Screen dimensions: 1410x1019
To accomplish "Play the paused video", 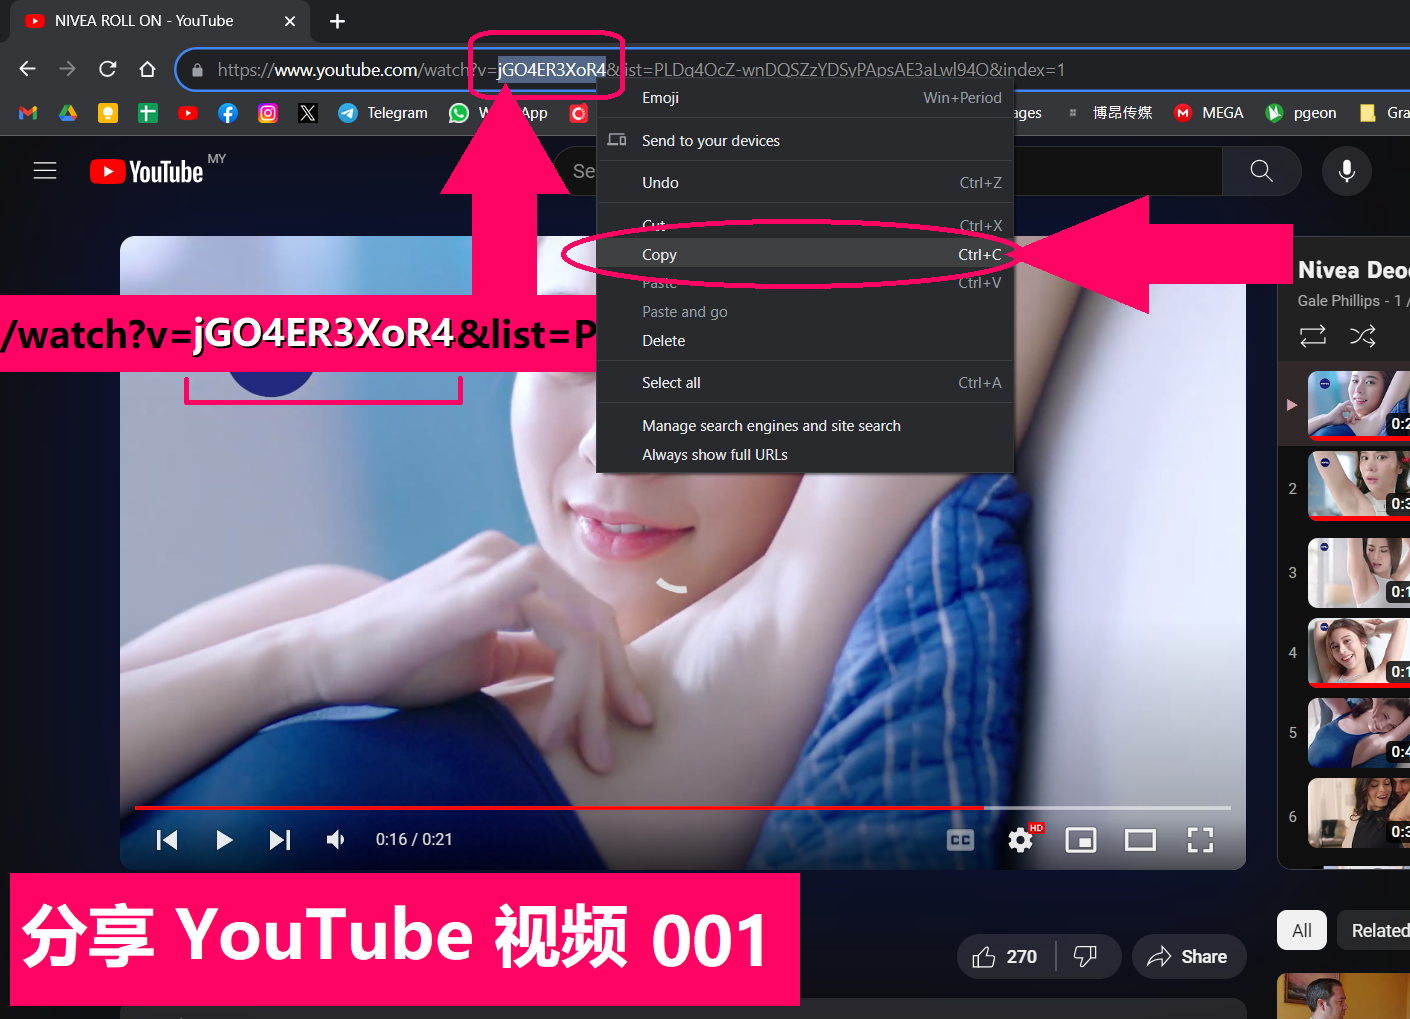I will click(x=224, y=840).
